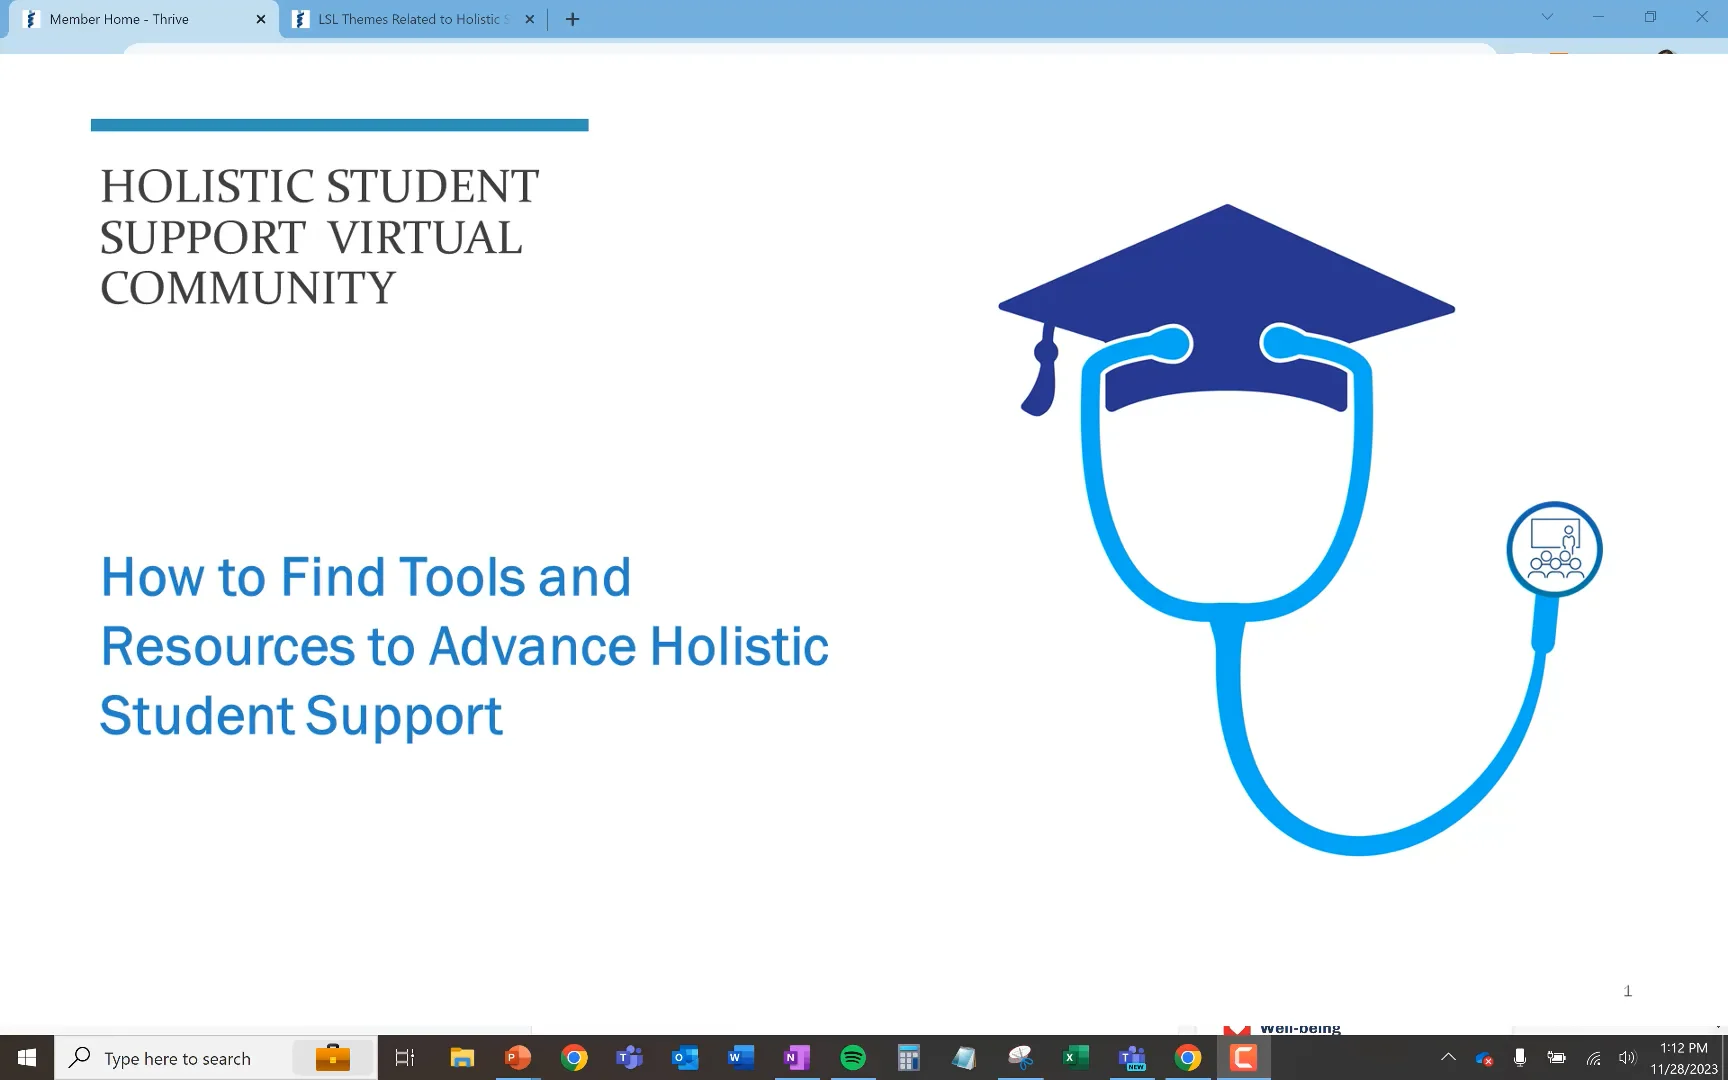Click the Windows Start button
1728x1080 pixels.
click(x=25, y=1057)
